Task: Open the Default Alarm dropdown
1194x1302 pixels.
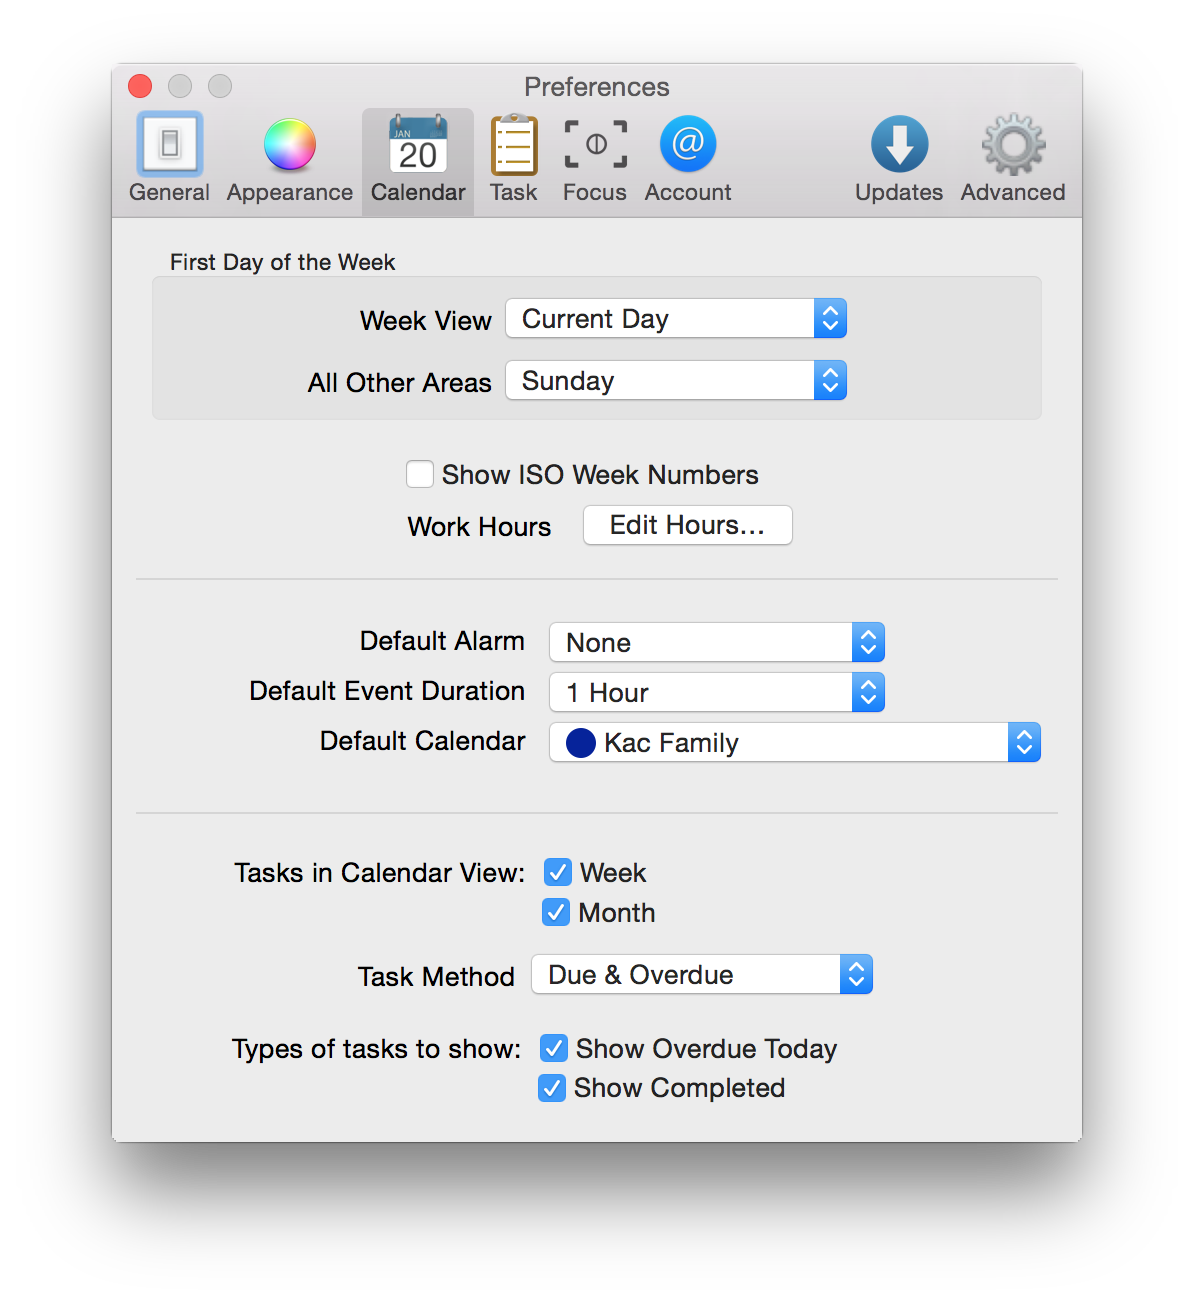Action: 716,642
